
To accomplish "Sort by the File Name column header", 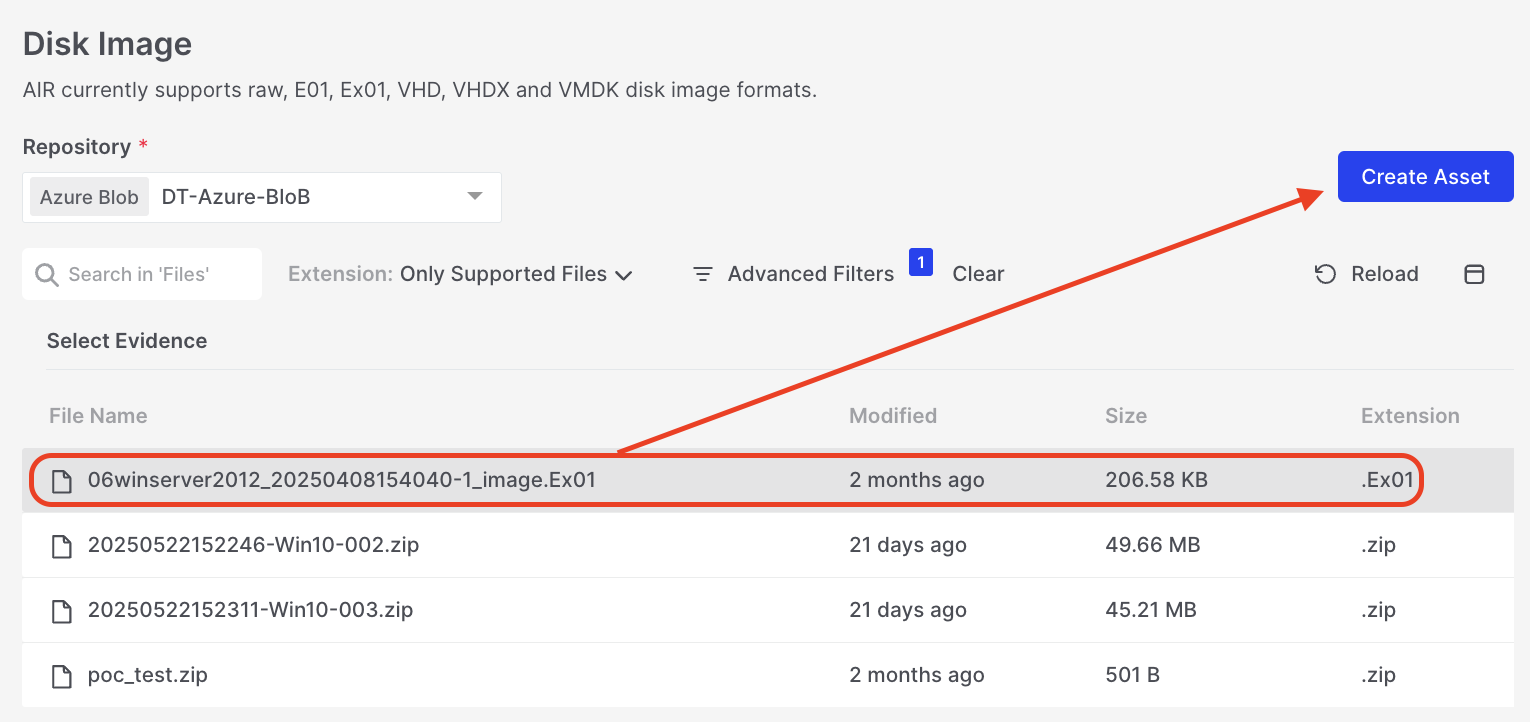I will click(98, 416).
